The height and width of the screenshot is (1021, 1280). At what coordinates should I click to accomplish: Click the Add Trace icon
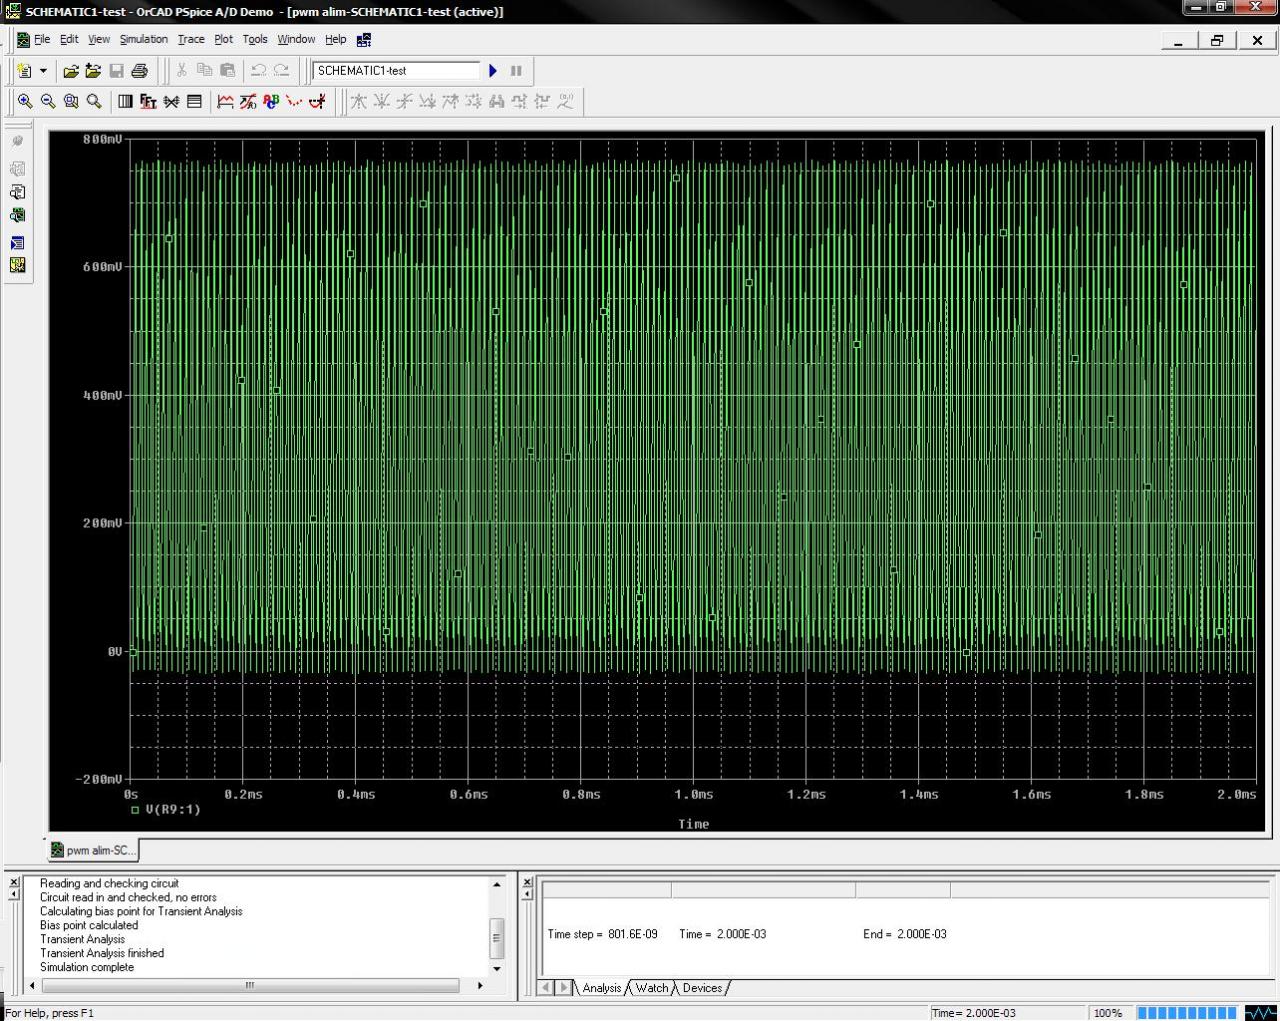coord(225,101)
